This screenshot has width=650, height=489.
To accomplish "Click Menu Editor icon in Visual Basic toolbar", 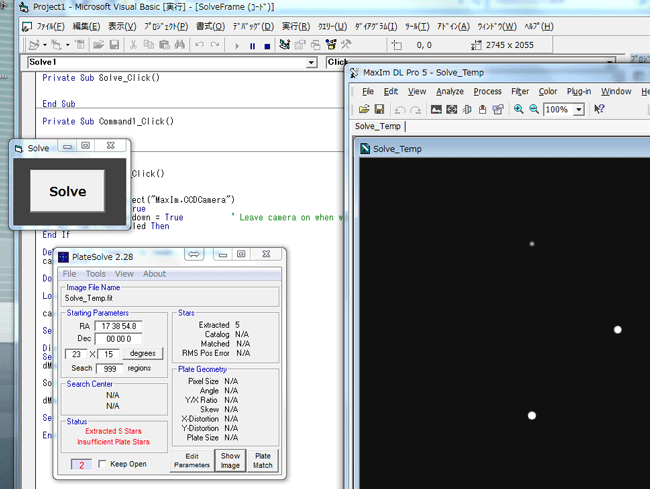I will coord(80,45).
